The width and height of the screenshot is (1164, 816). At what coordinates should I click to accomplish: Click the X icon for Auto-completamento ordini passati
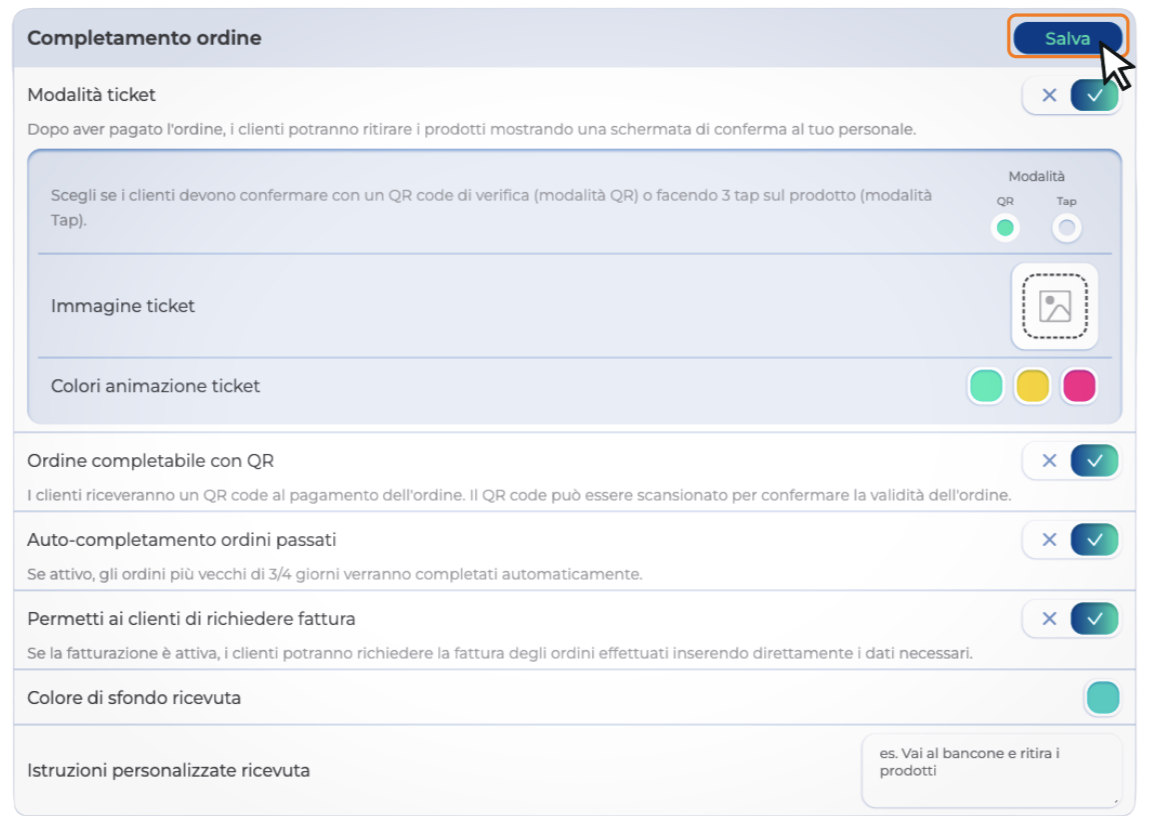coord(1049,540)
